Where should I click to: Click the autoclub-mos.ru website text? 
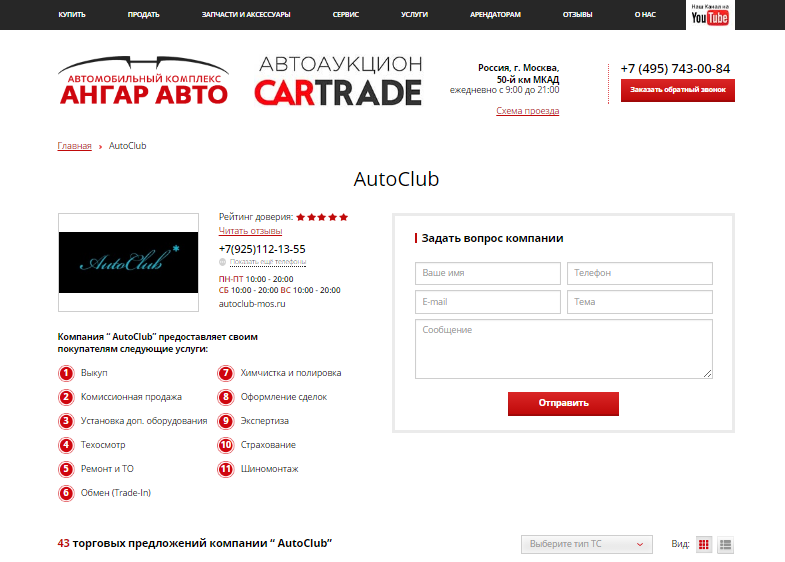click(x=252, y=304)
